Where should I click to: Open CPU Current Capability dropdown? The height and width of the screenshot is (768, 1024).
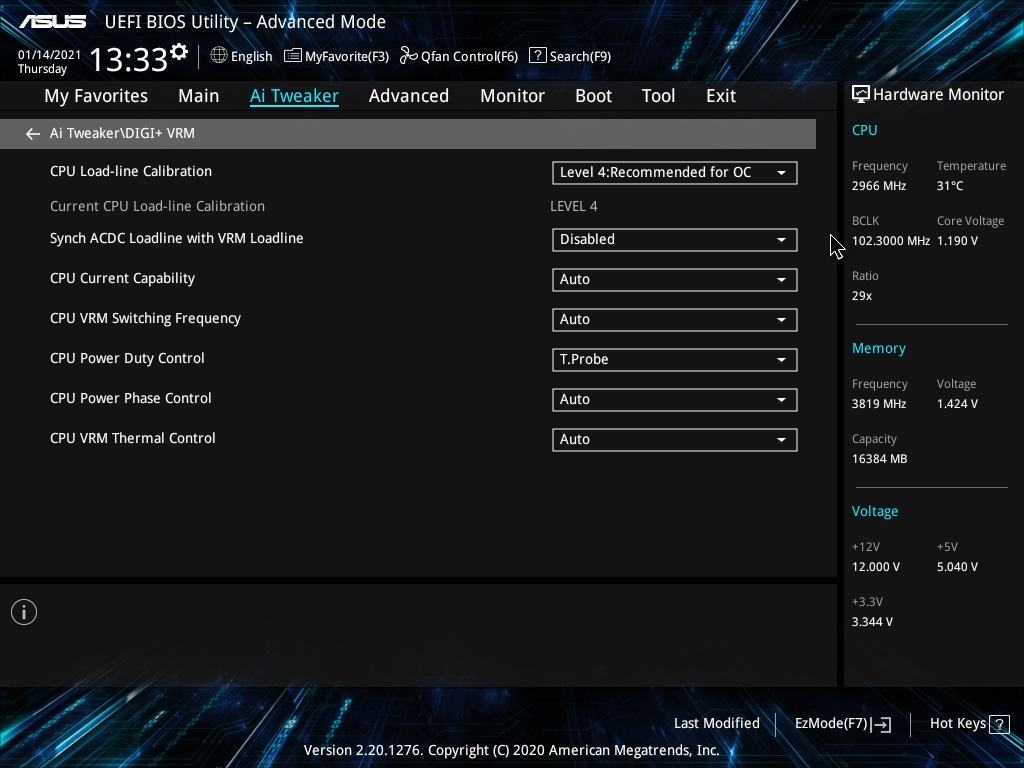[x=675, y=280]
